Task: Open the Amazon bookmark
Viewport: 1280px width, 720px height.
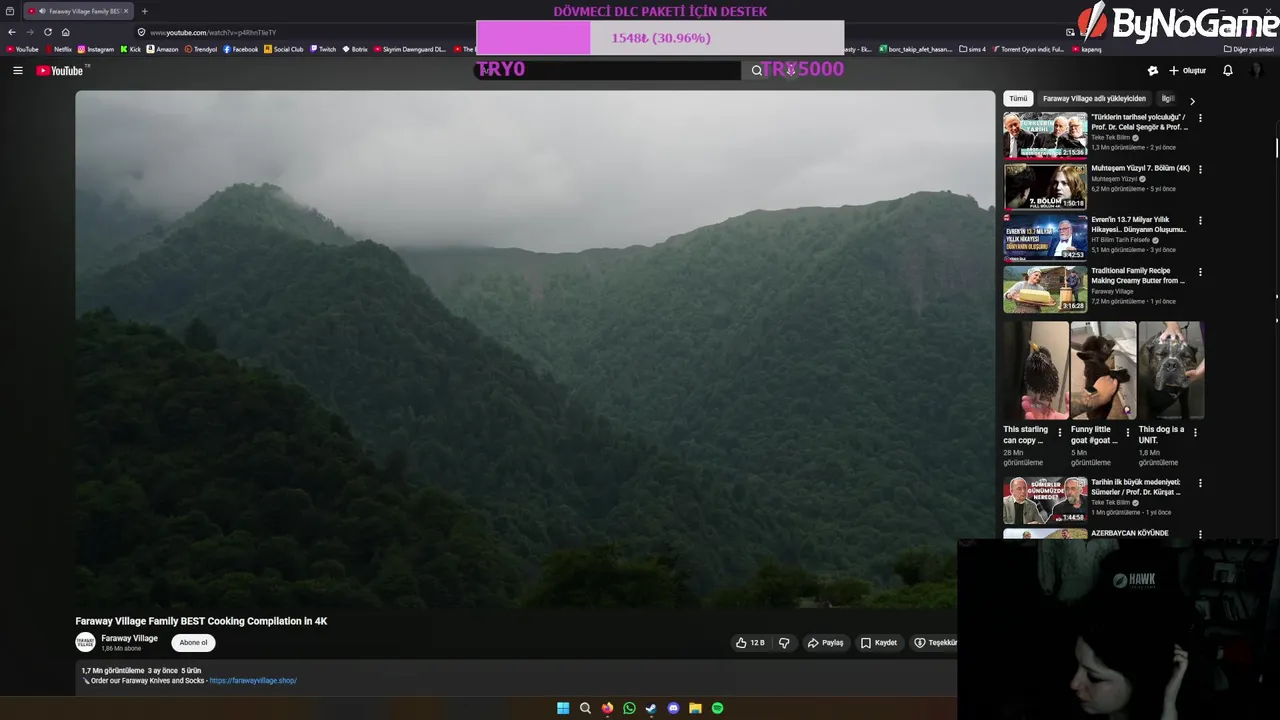Action: click(162, 49)
